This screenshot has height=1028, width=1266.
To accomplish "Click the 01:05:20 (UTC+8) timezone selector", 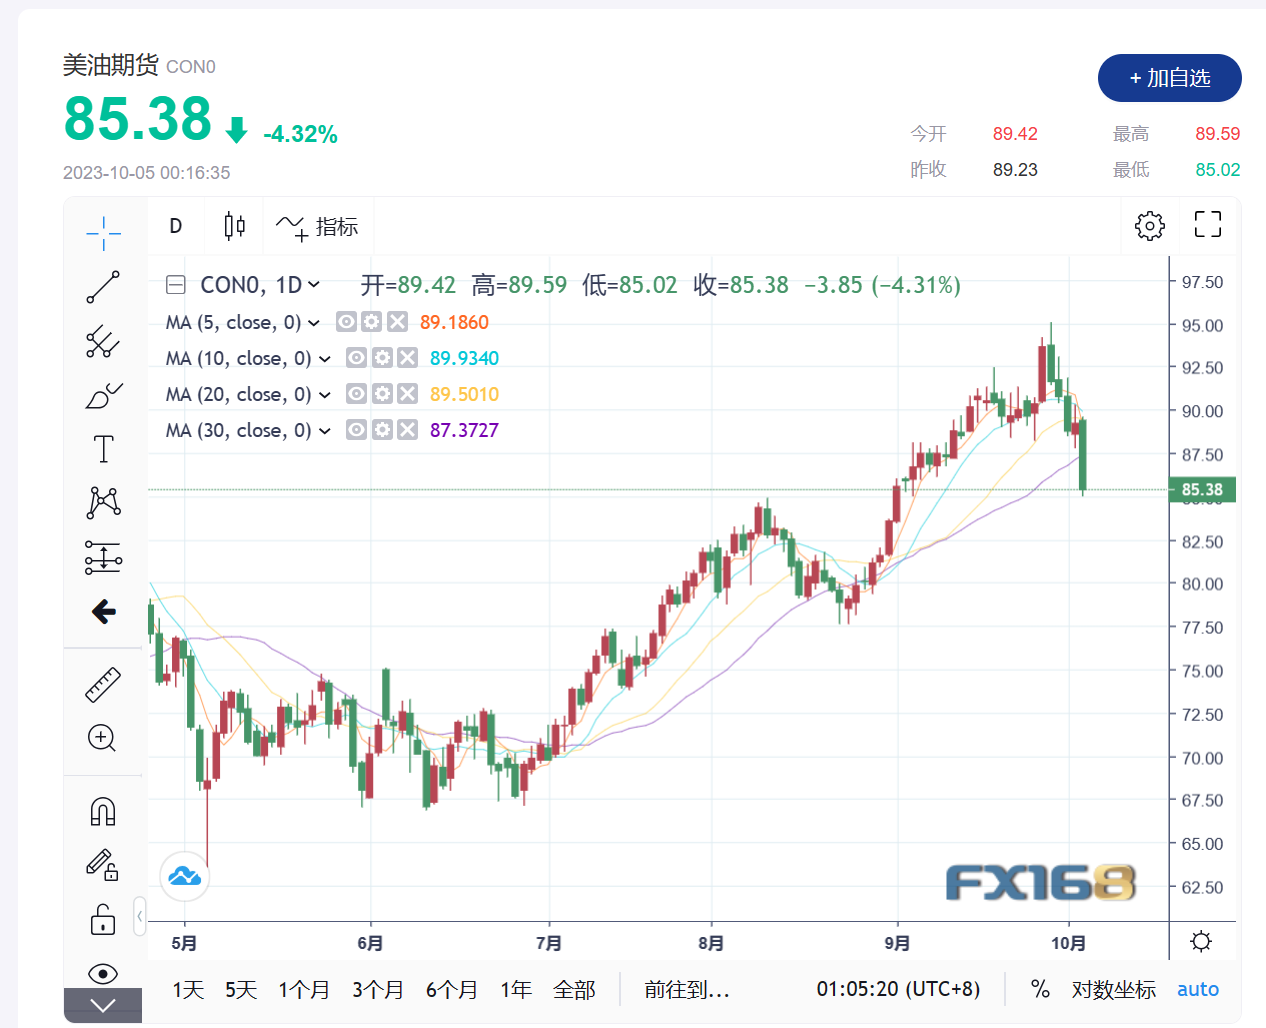I will 898,989.
